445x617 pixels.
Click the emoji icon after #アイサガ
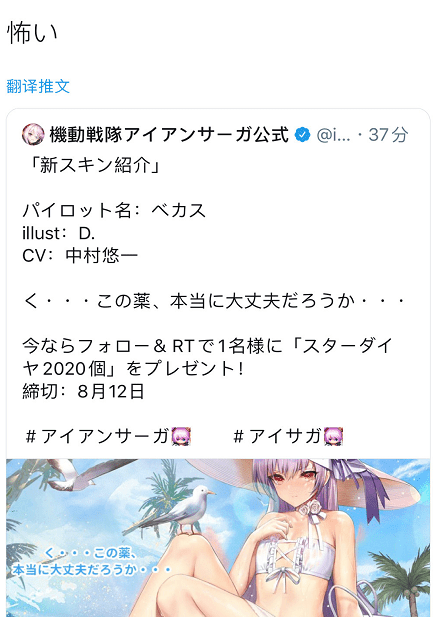point(334,436)
